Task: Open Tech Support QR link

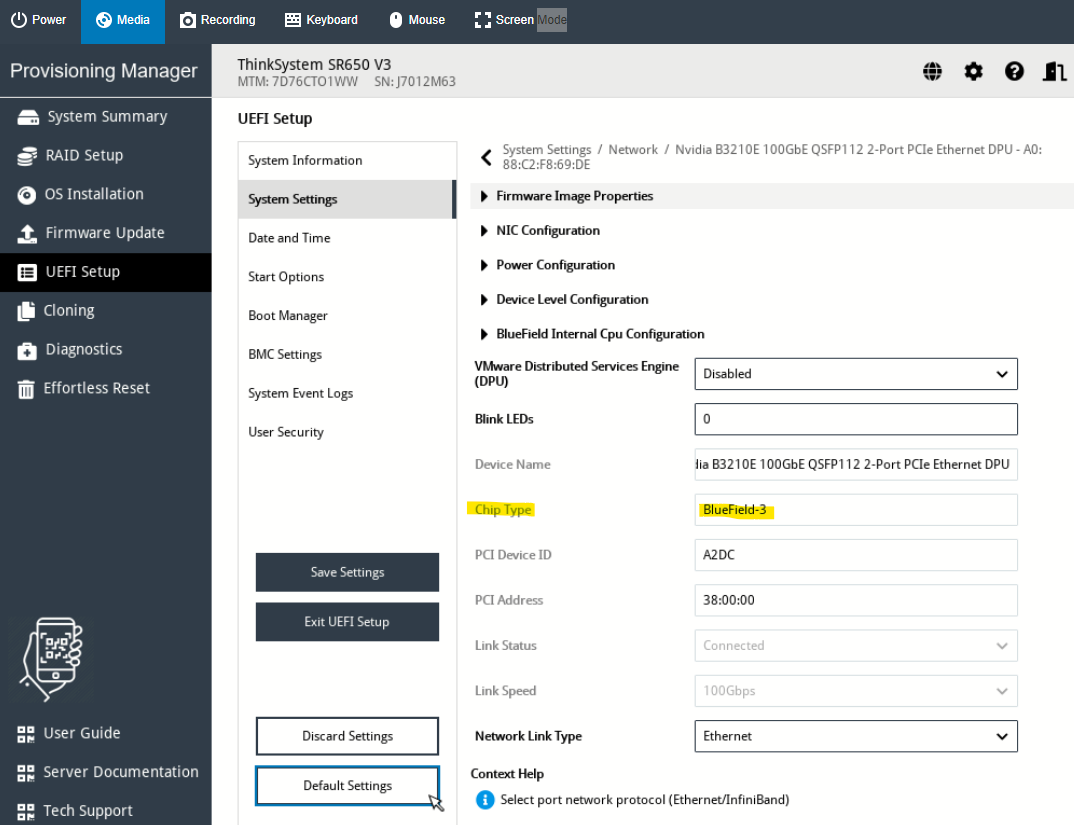Action: click(75, 811)
